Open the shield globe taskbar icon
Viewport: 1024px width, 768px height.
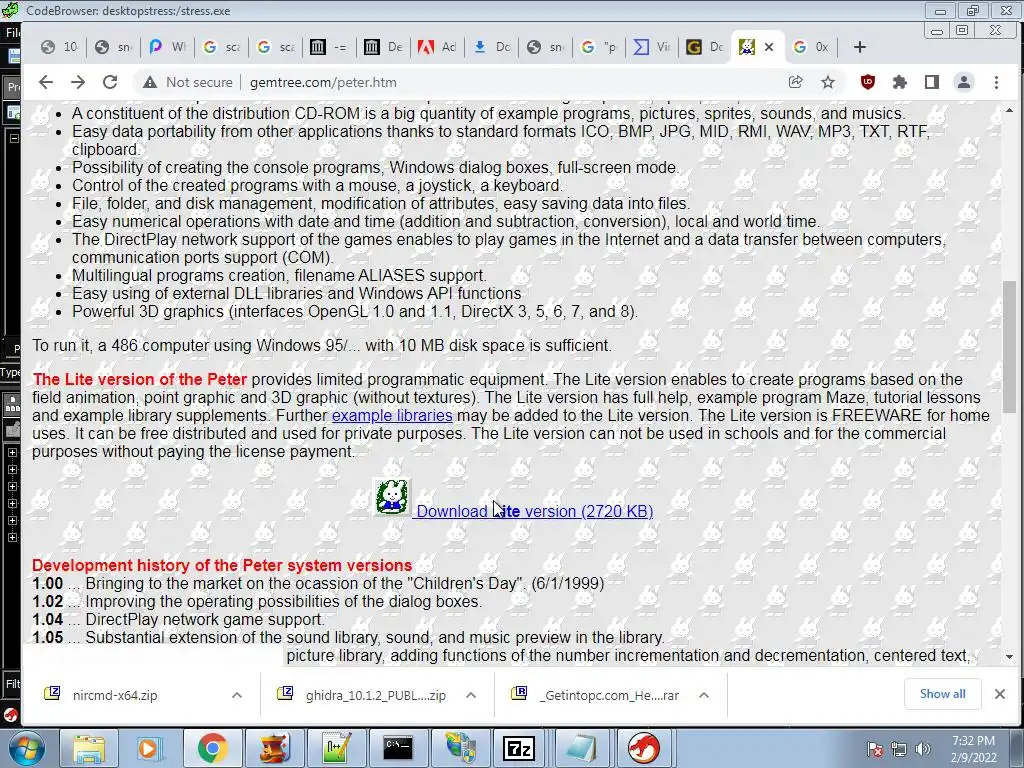click(460, 748)
